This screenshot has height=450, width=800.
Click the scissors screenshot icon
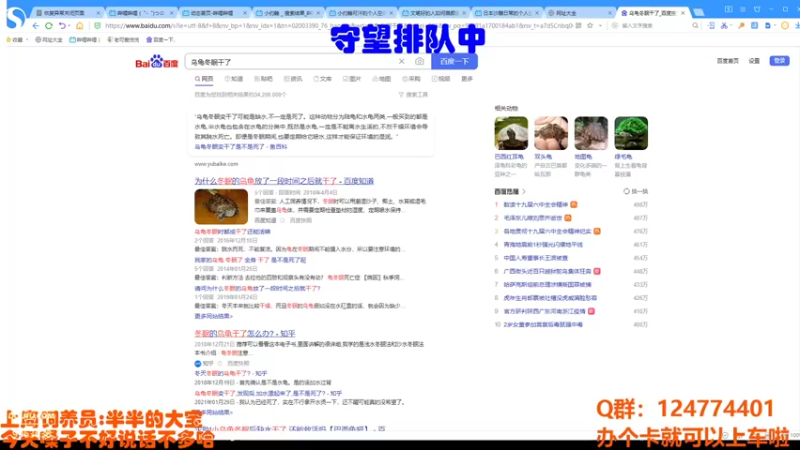[x=724, y=26]
